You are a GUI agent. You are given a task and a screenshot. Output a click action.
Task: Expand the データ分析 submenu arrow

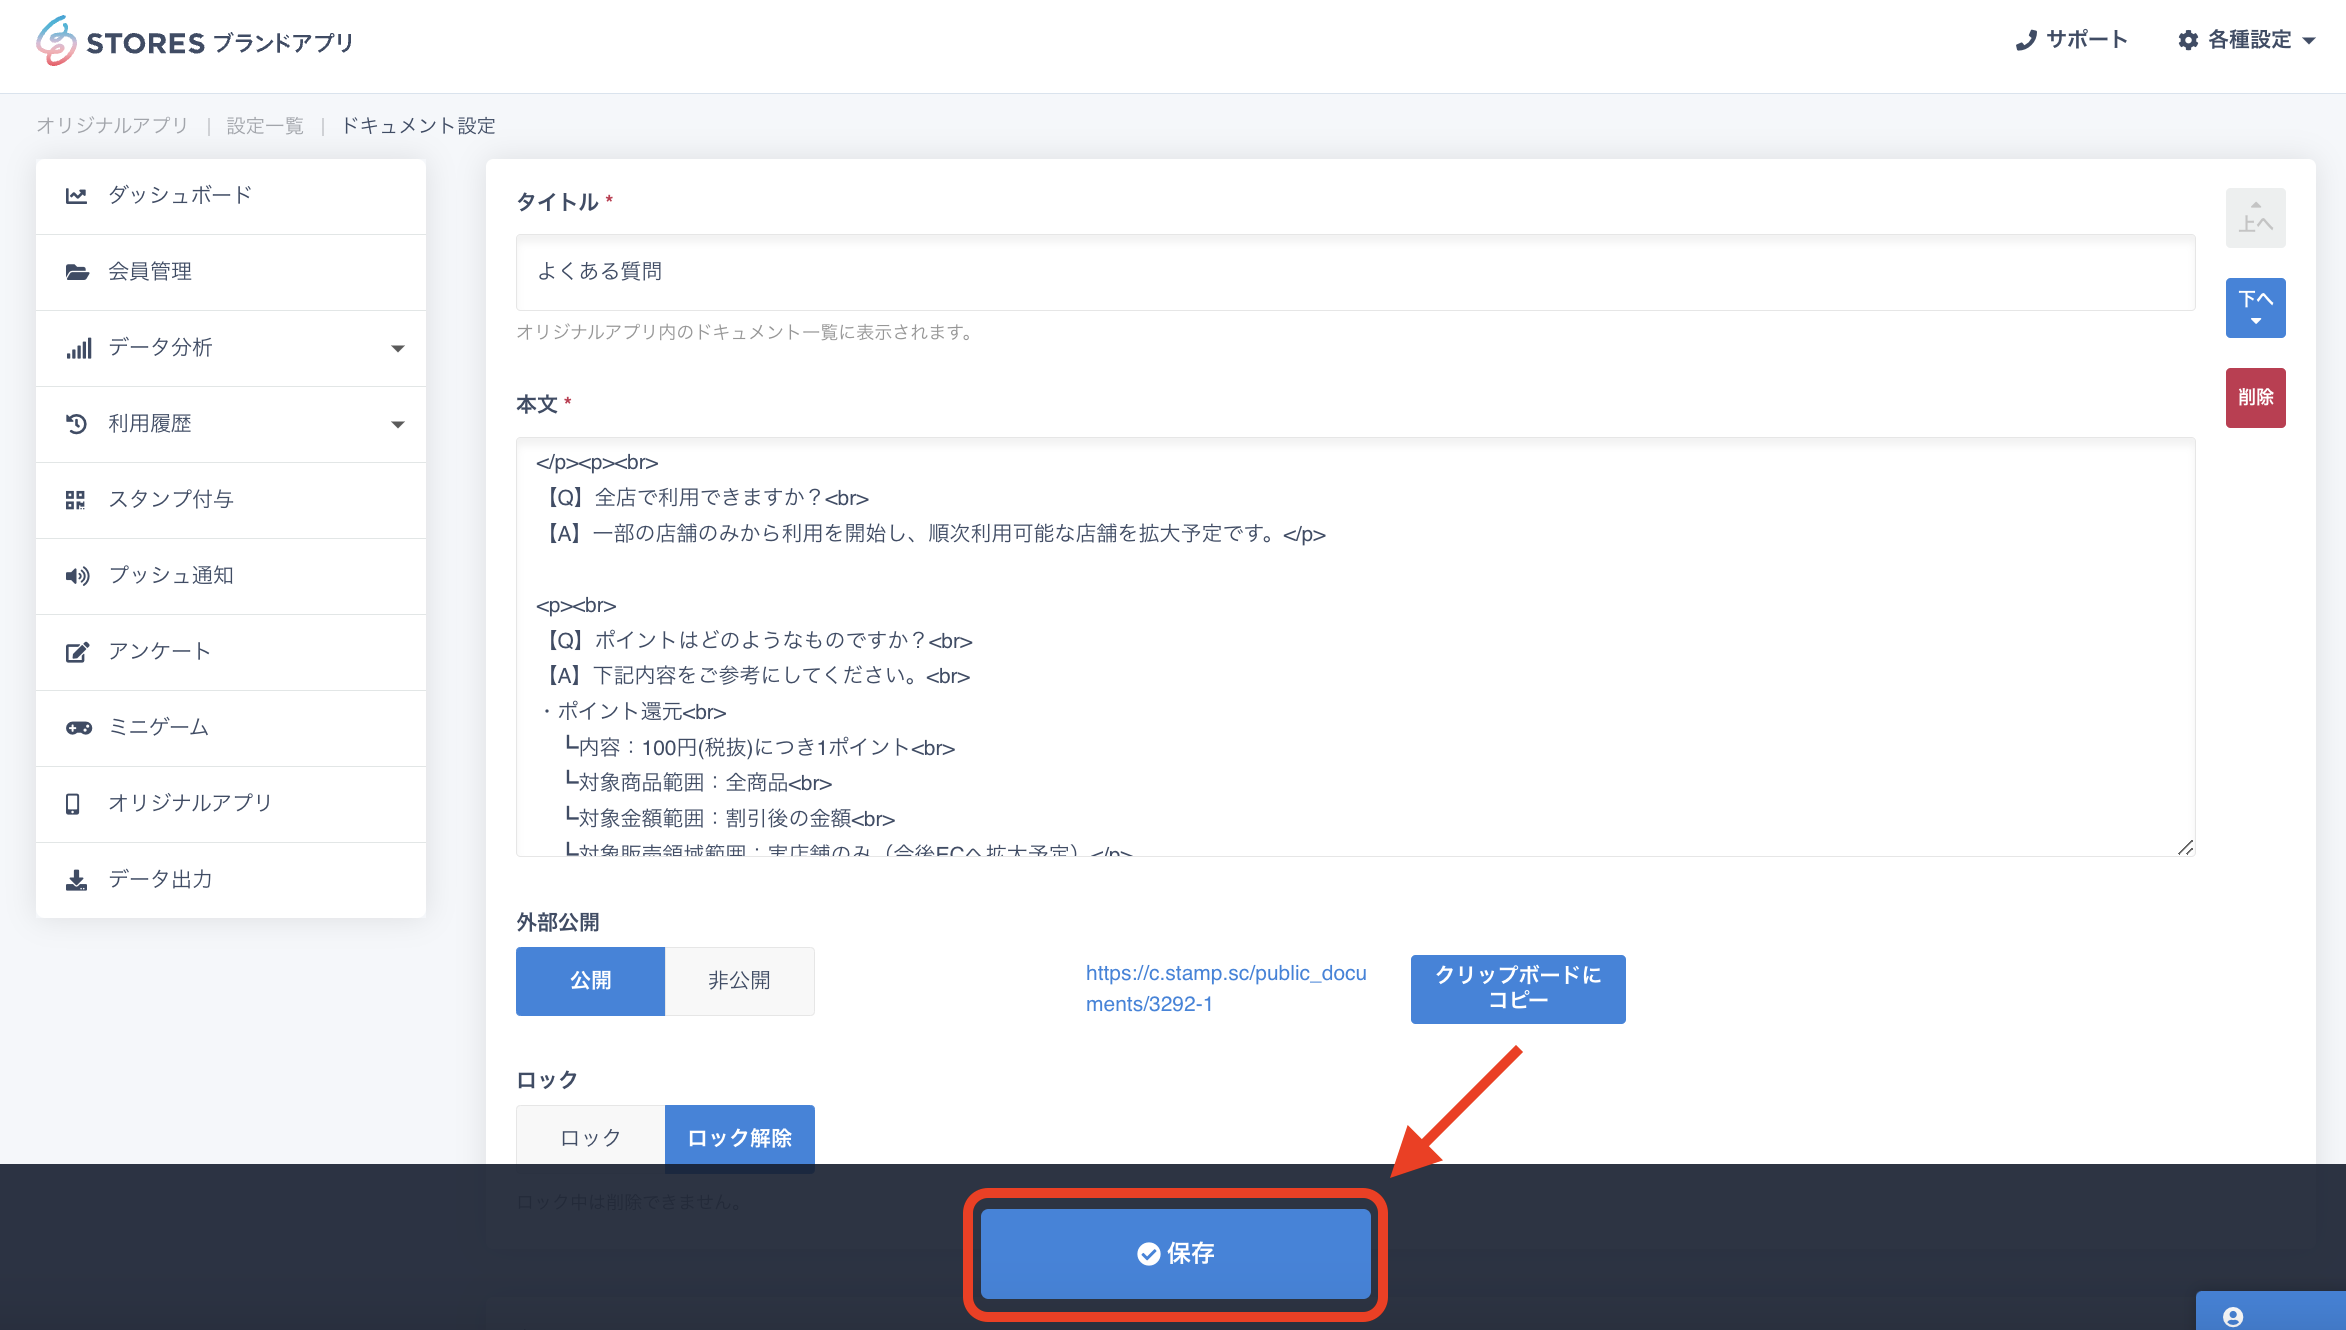[x=398, y=349]
